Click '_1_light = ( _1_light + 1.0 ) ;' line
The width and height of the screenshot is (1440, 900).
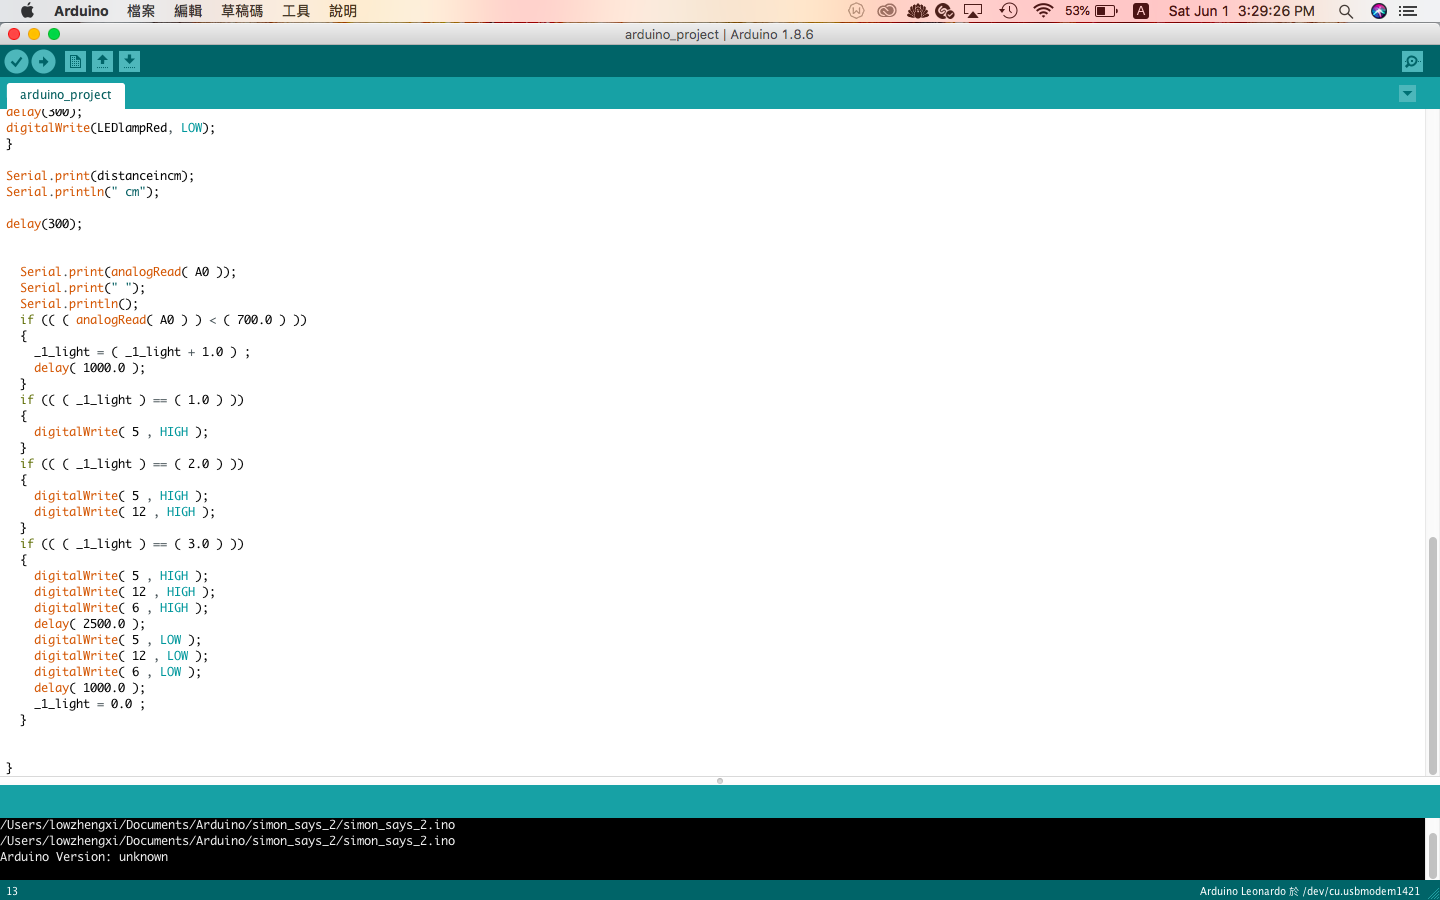coord(142,352)
